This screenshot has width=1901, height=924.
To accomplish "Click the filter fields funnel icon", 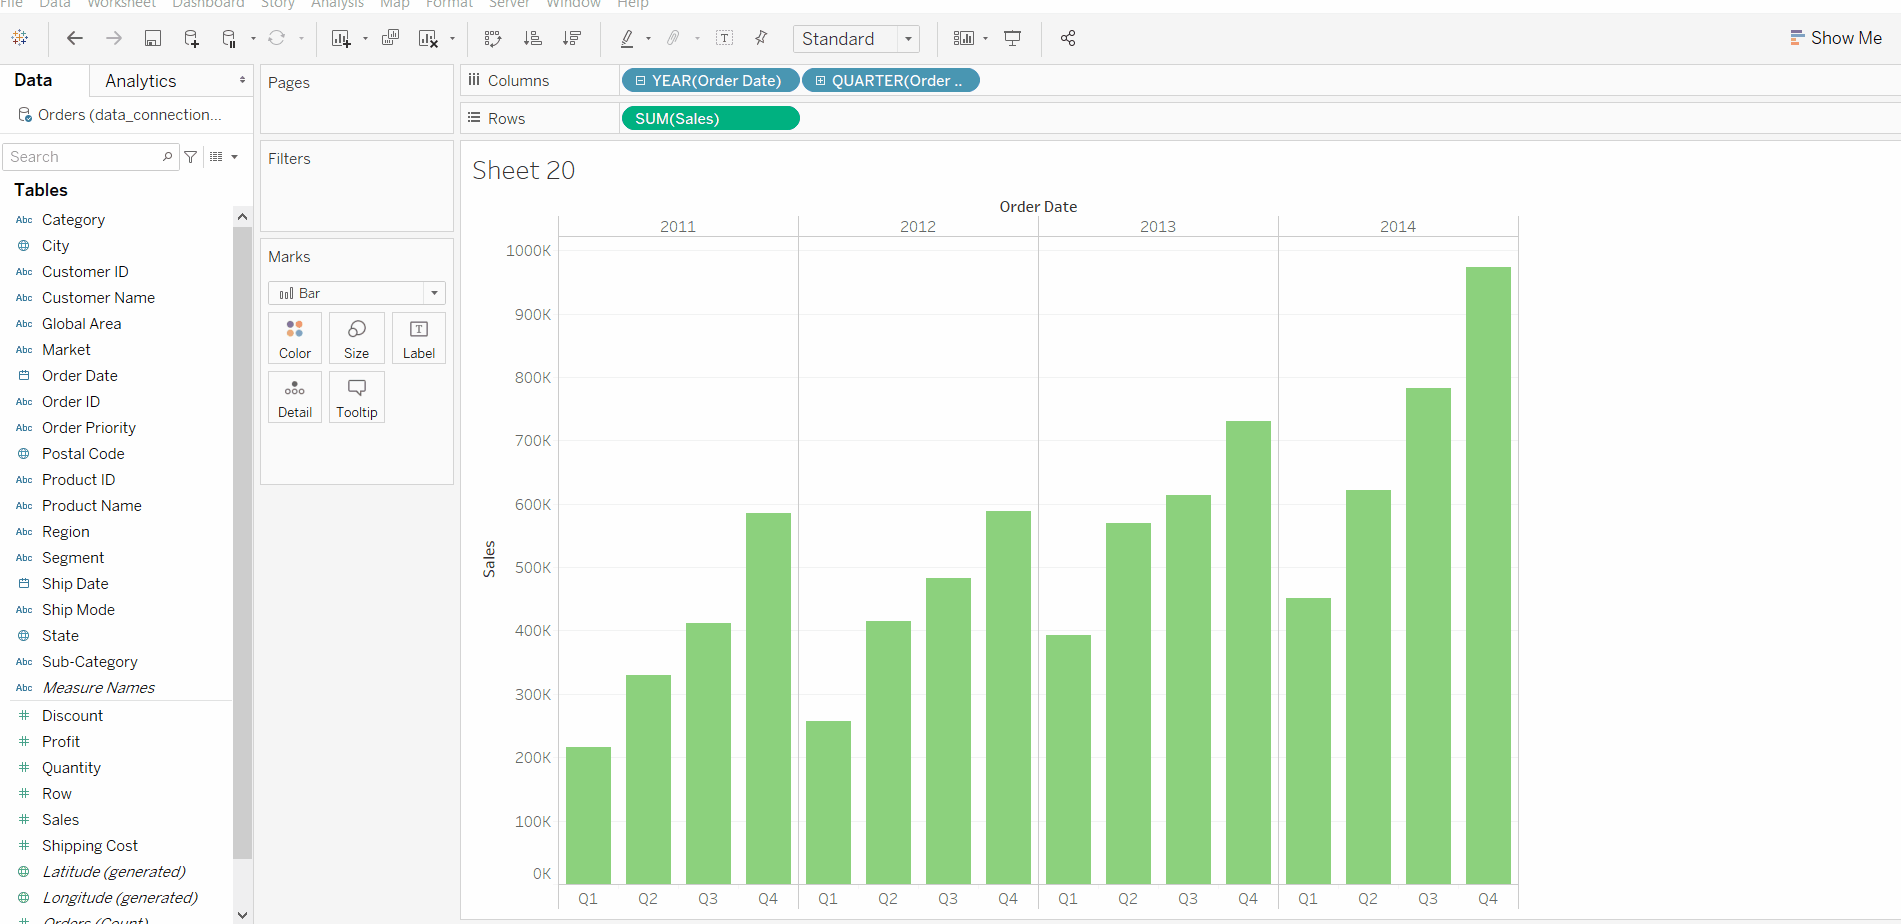I will coord(191,157).
